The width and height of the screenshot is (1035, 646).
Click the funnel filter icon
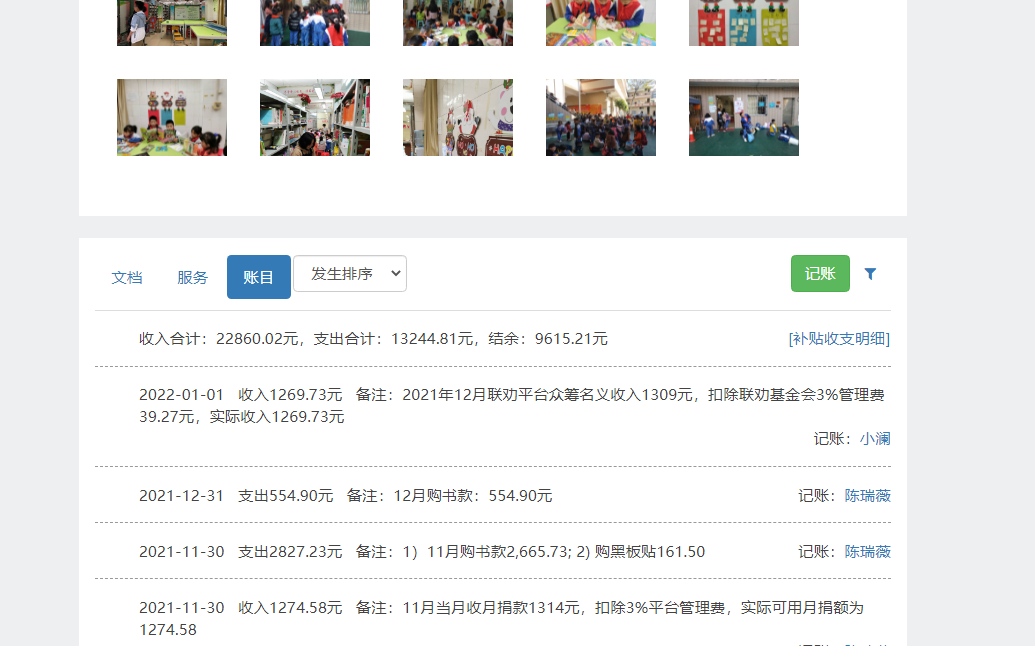coord(870,274)
